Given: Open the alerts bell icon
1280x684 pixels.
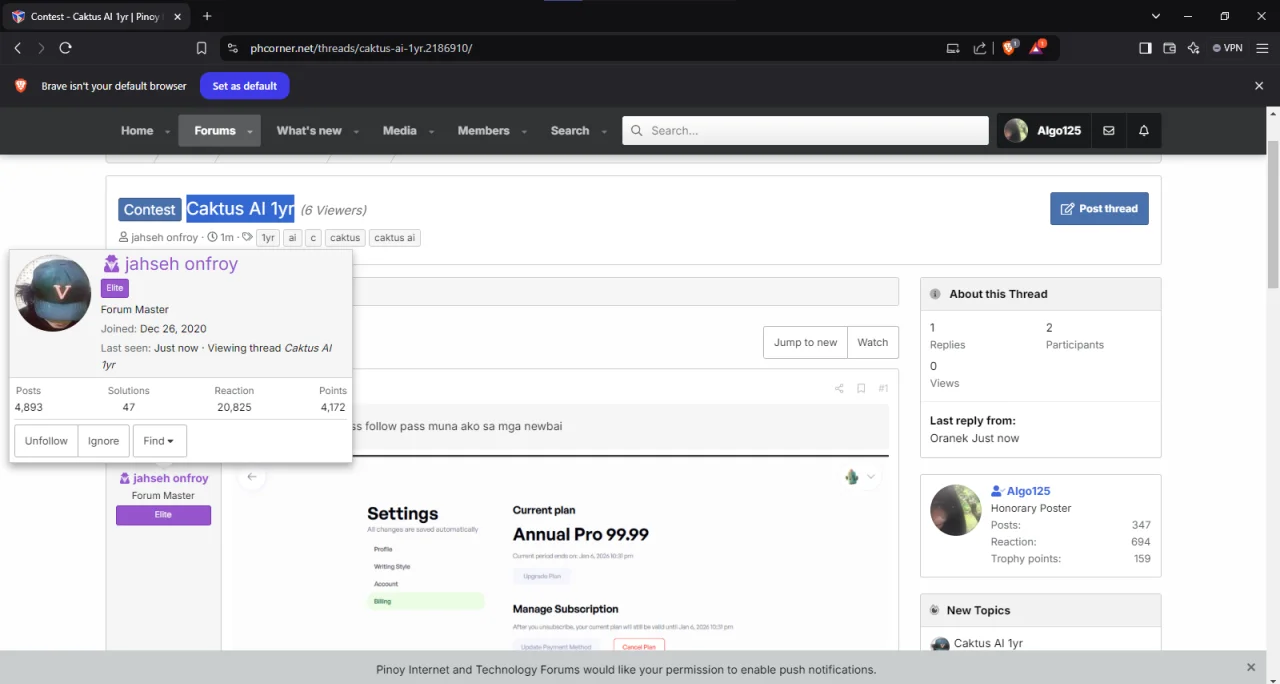Looking at the screenshot, I should pos(1144,131).
